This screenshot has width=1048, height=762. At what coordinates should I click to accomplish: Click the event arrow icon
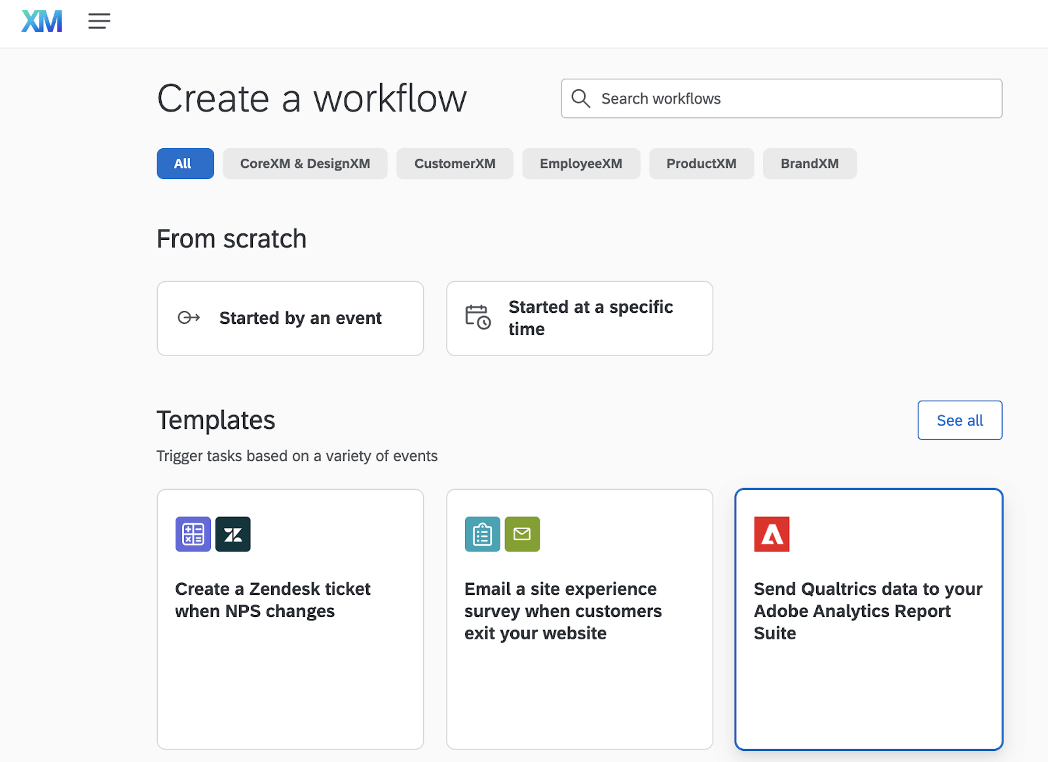[x=188, y=318]
